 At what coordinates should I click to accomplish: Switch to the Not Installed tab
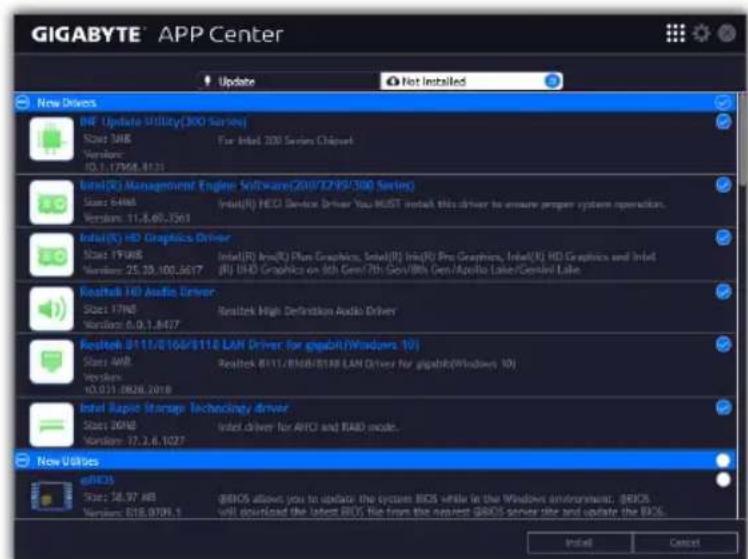pyautogui.click(x=471, y=81)
